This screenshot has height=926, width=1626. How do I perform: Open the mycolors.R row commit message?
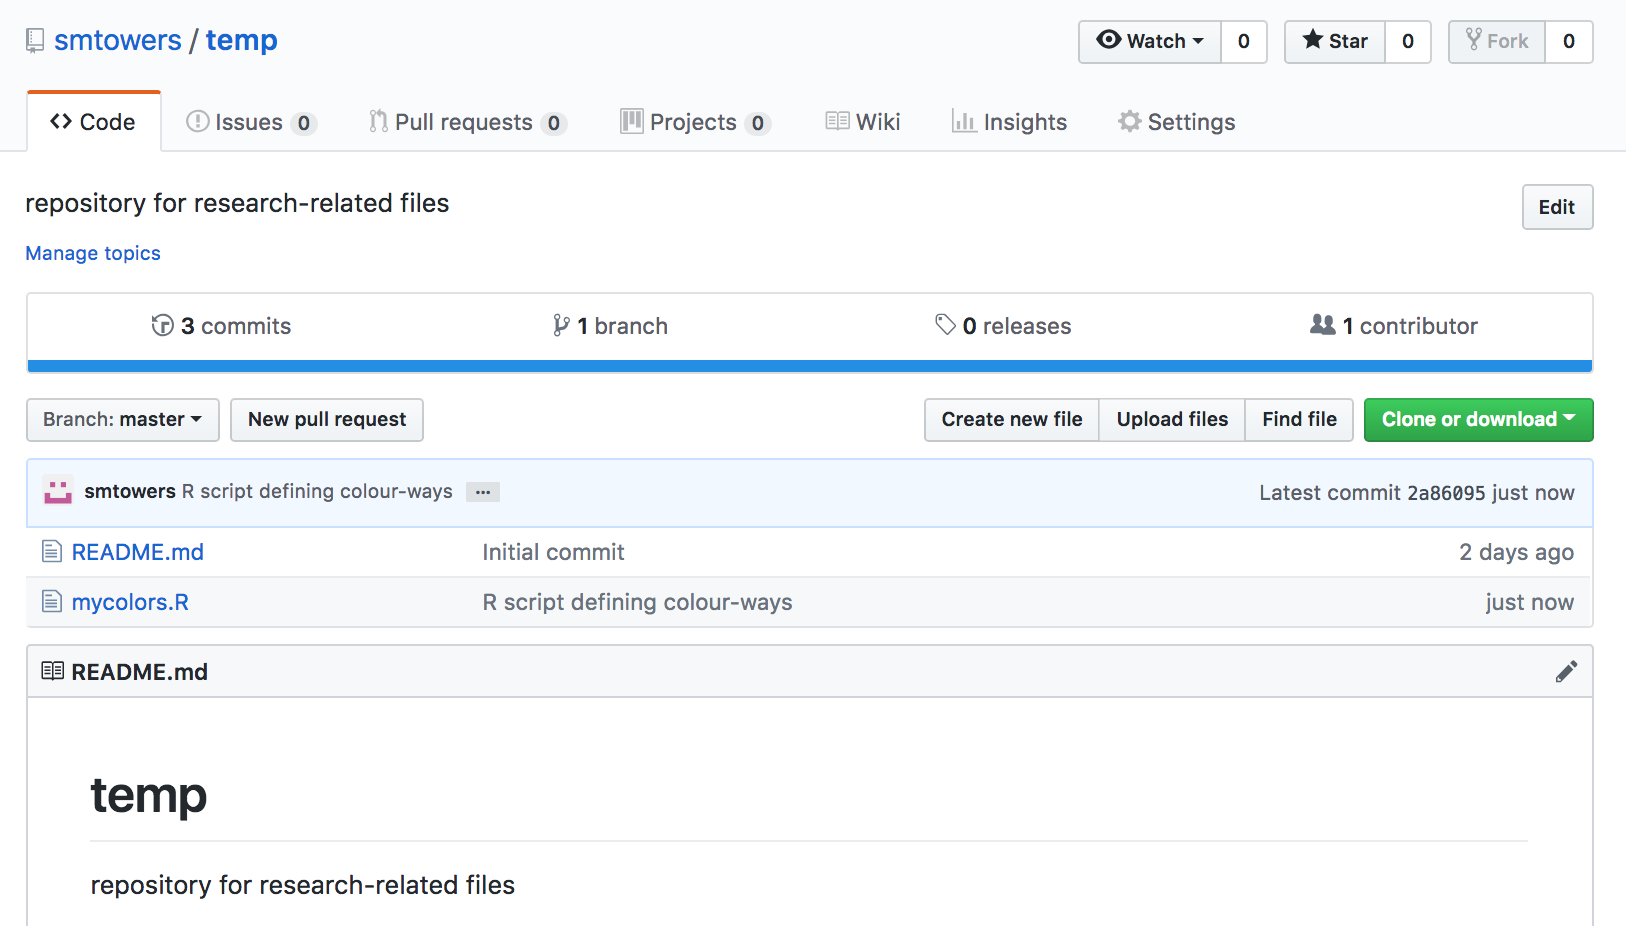[637, 602]
